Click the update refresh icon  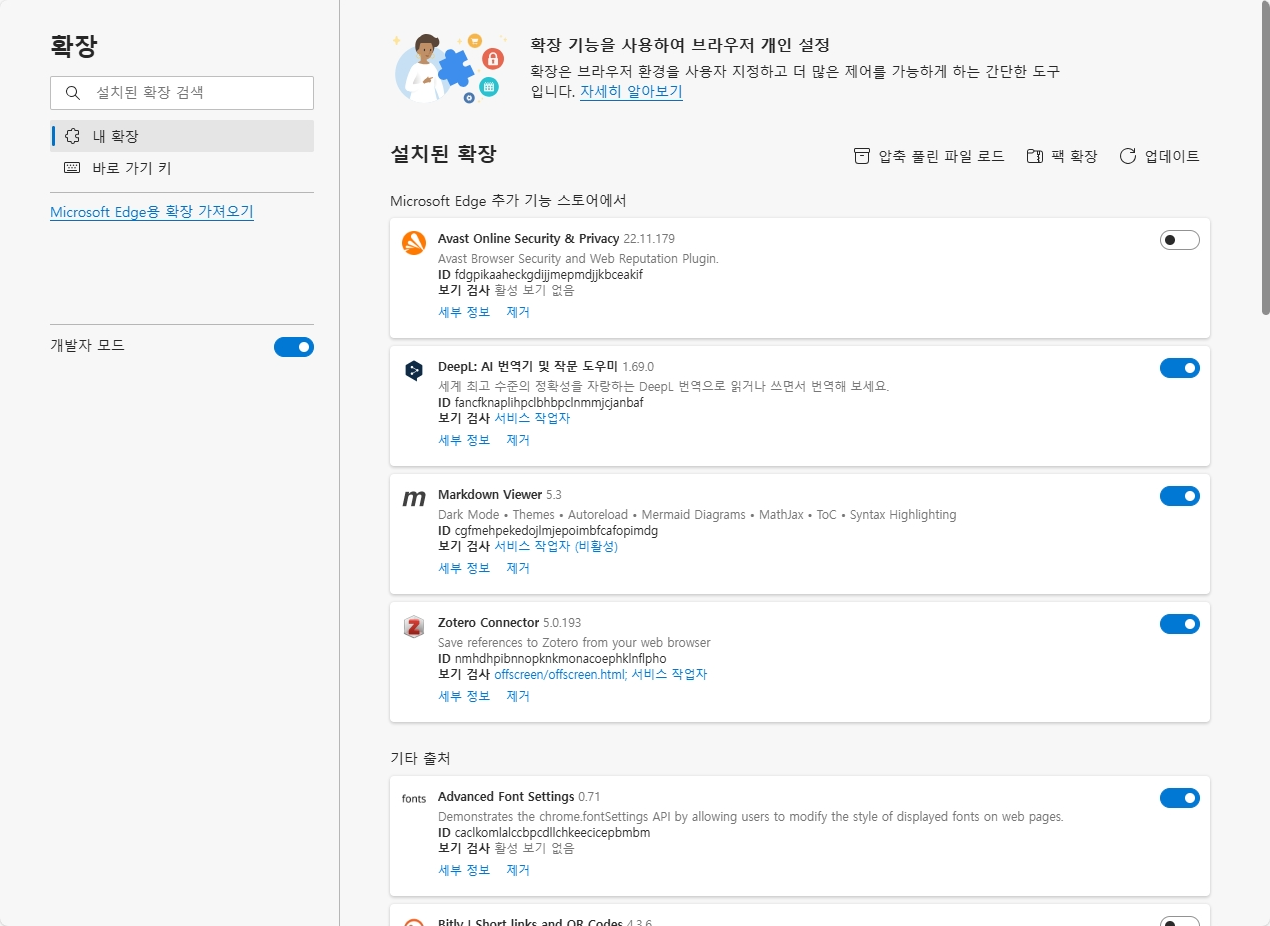(x=1128, y=156)
